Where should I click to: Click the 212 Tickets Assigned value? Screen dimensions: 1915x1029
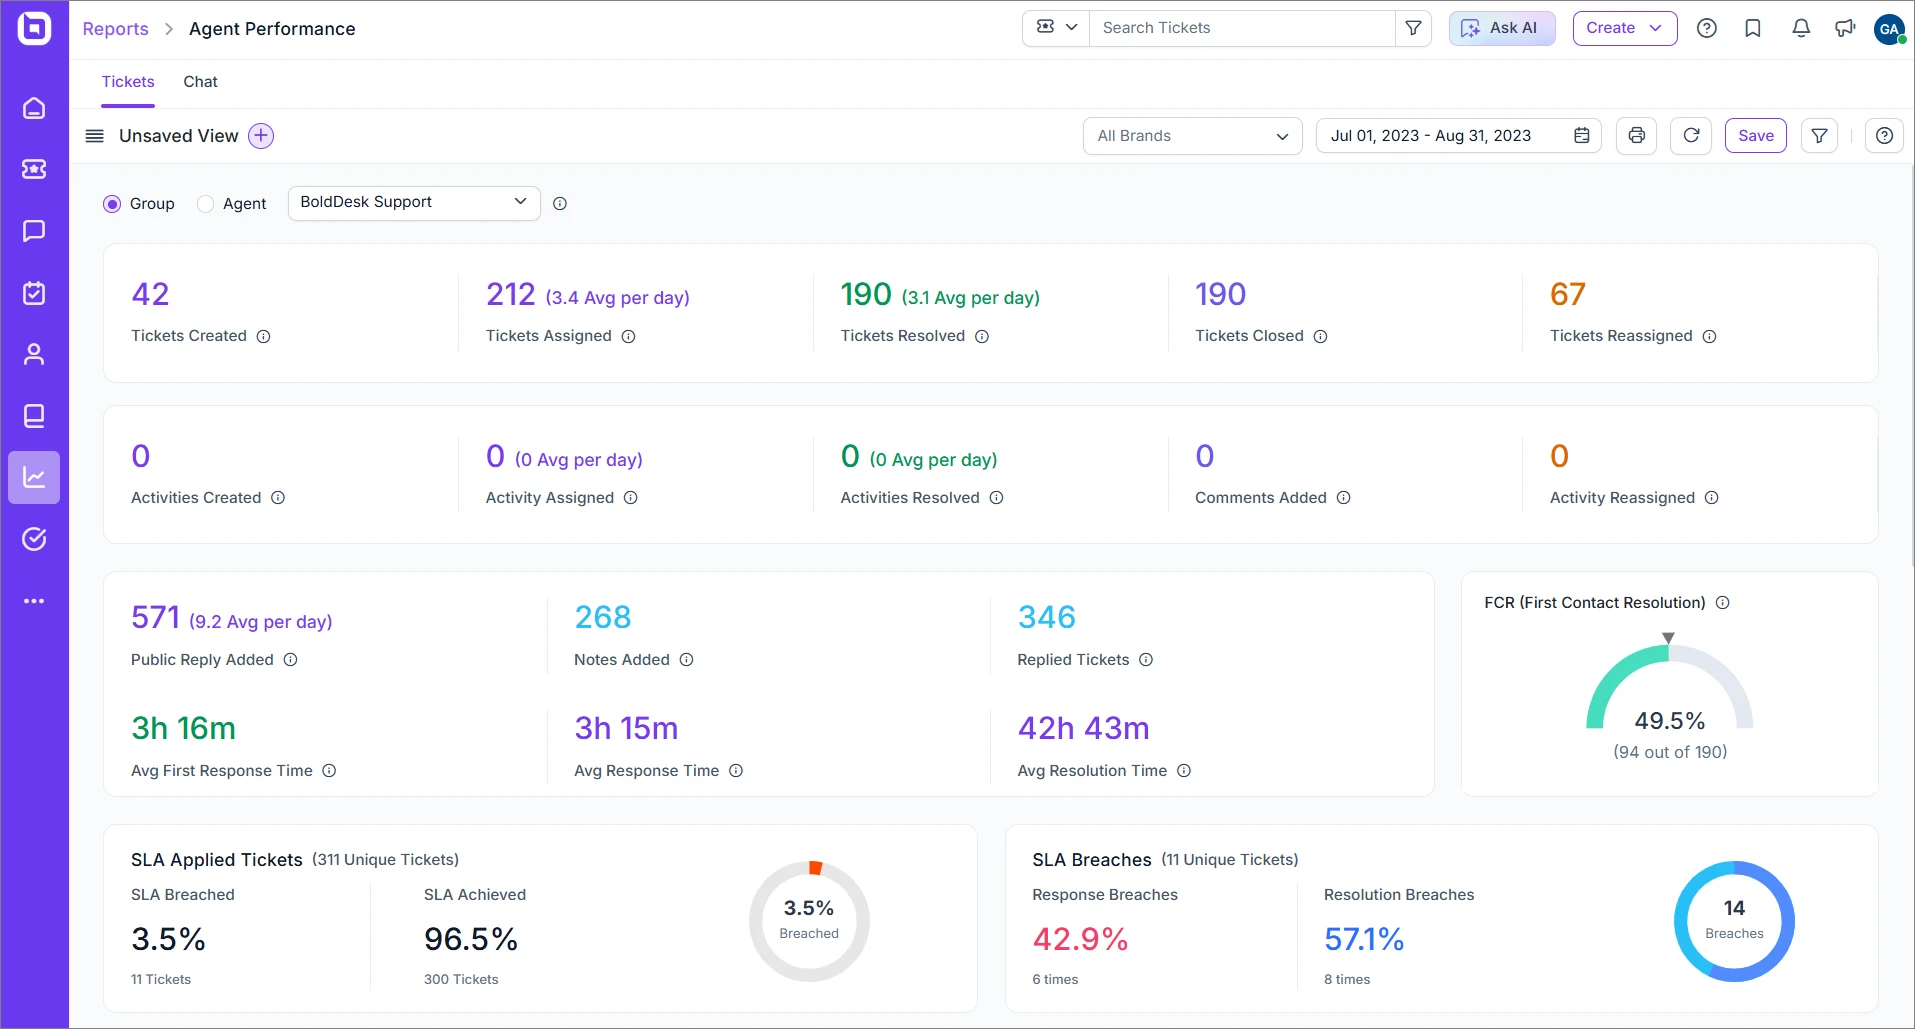tap(510, 294)
